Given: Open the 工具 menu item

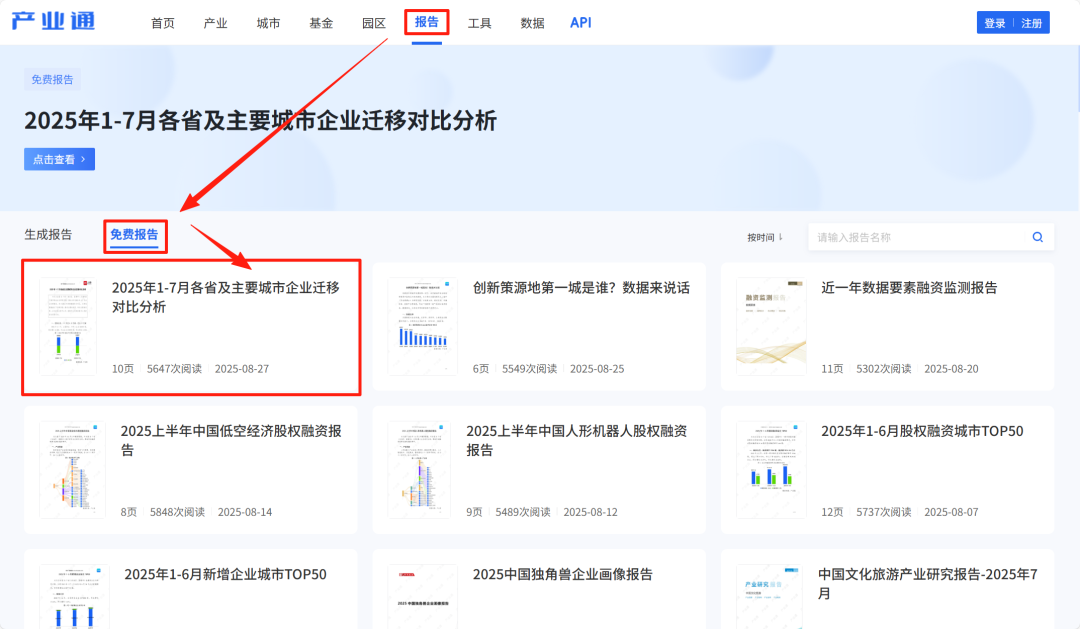Looking at the screenshot, I should (x=479, y=23).
